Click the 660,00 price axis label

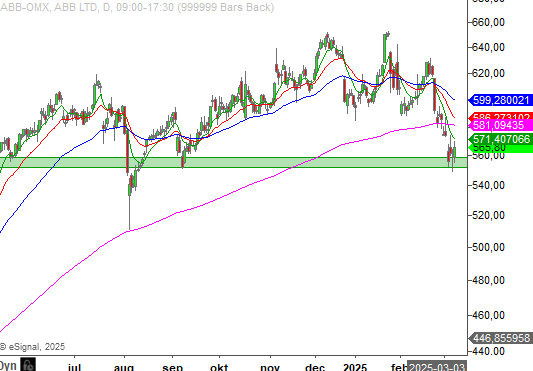[488, 22]
